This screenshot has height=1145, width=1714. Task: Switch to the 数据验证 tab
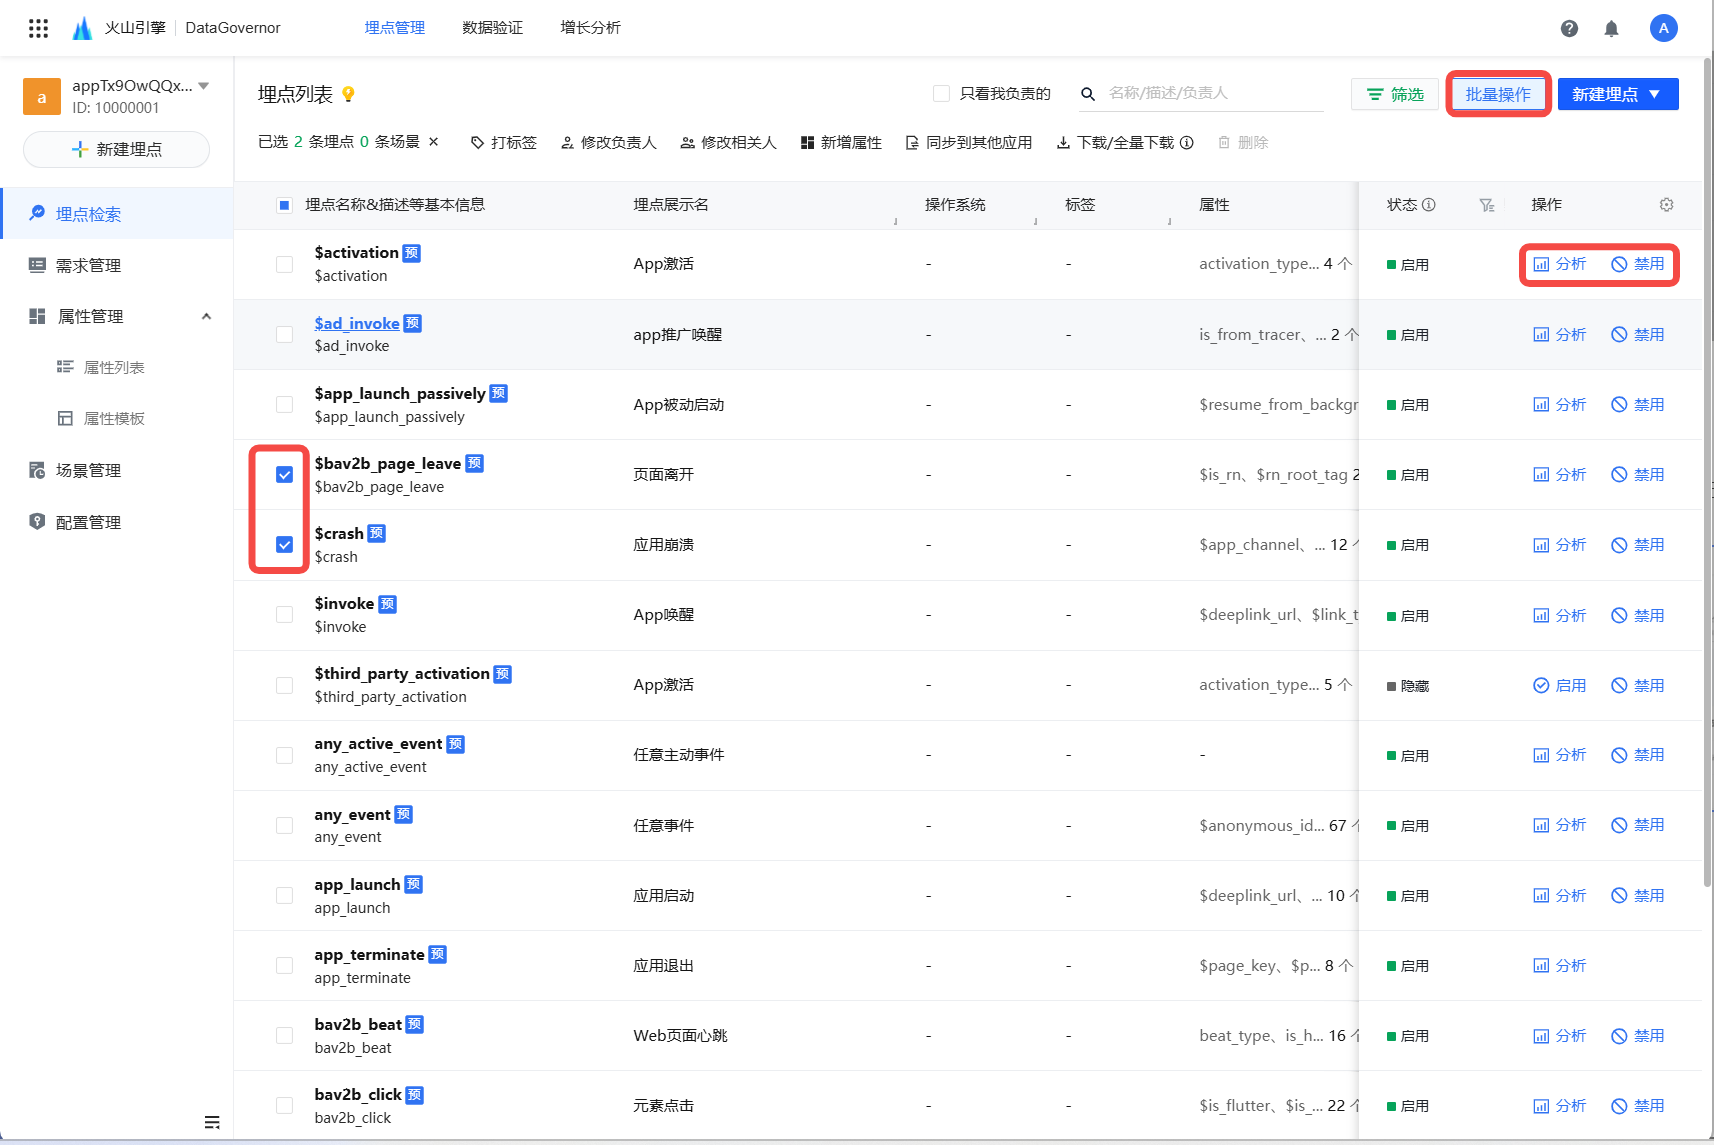point(492,28)
